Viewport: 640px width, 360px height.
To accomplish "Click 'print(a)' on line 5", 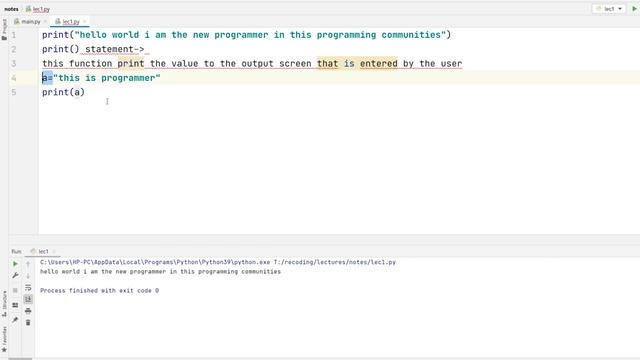I will [63, 92].
